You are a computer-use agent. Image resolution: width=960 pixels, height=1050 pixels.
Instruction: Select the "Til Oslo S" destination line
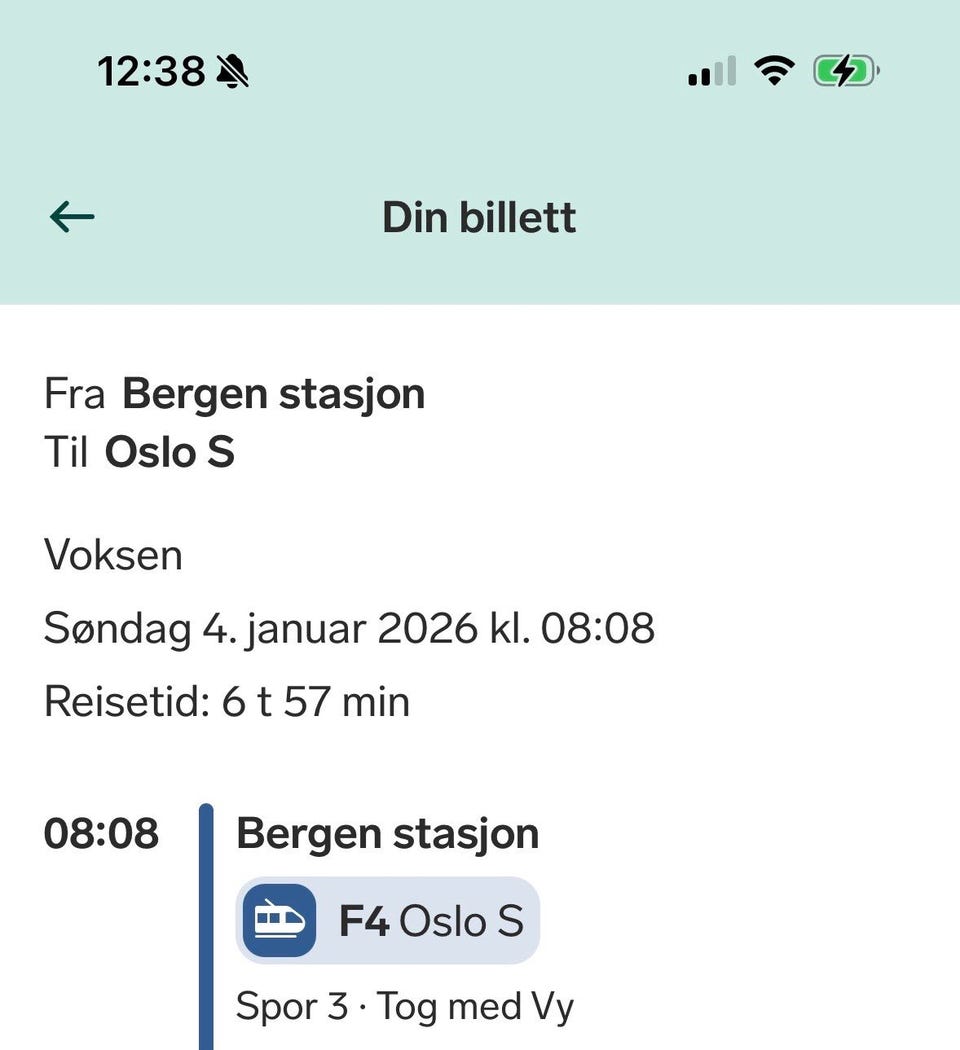(139, 453)
